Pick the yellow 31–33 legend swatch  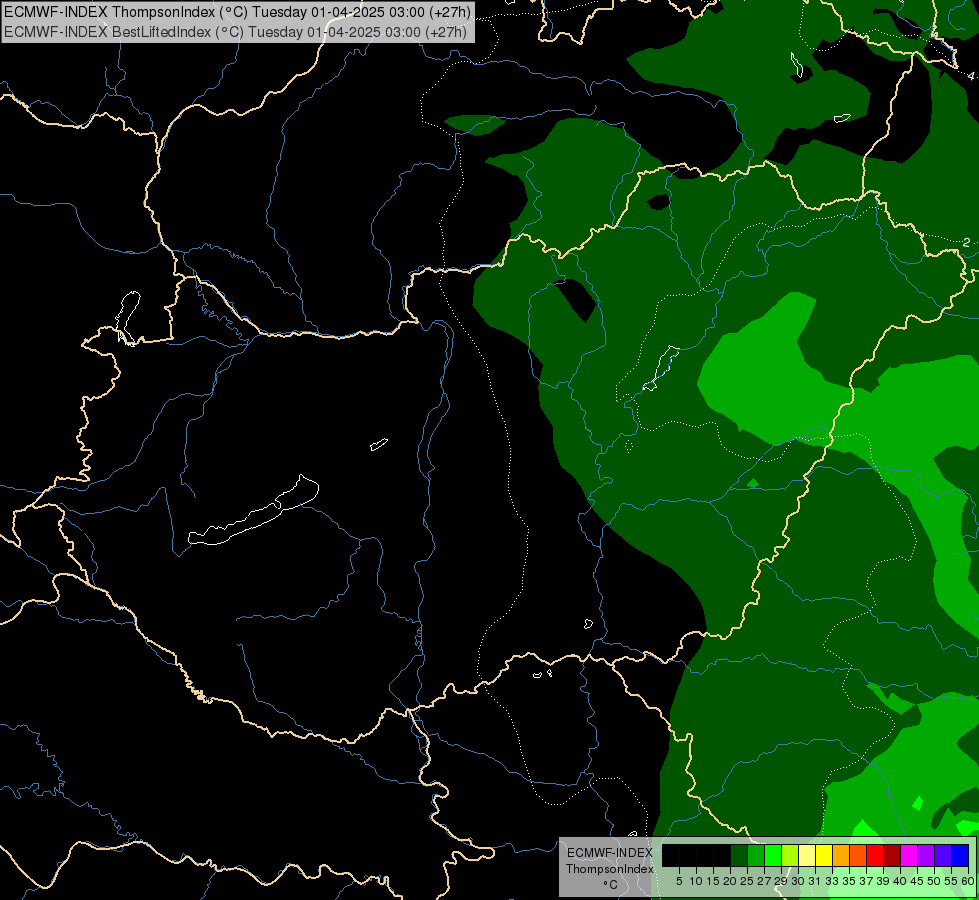824,856
